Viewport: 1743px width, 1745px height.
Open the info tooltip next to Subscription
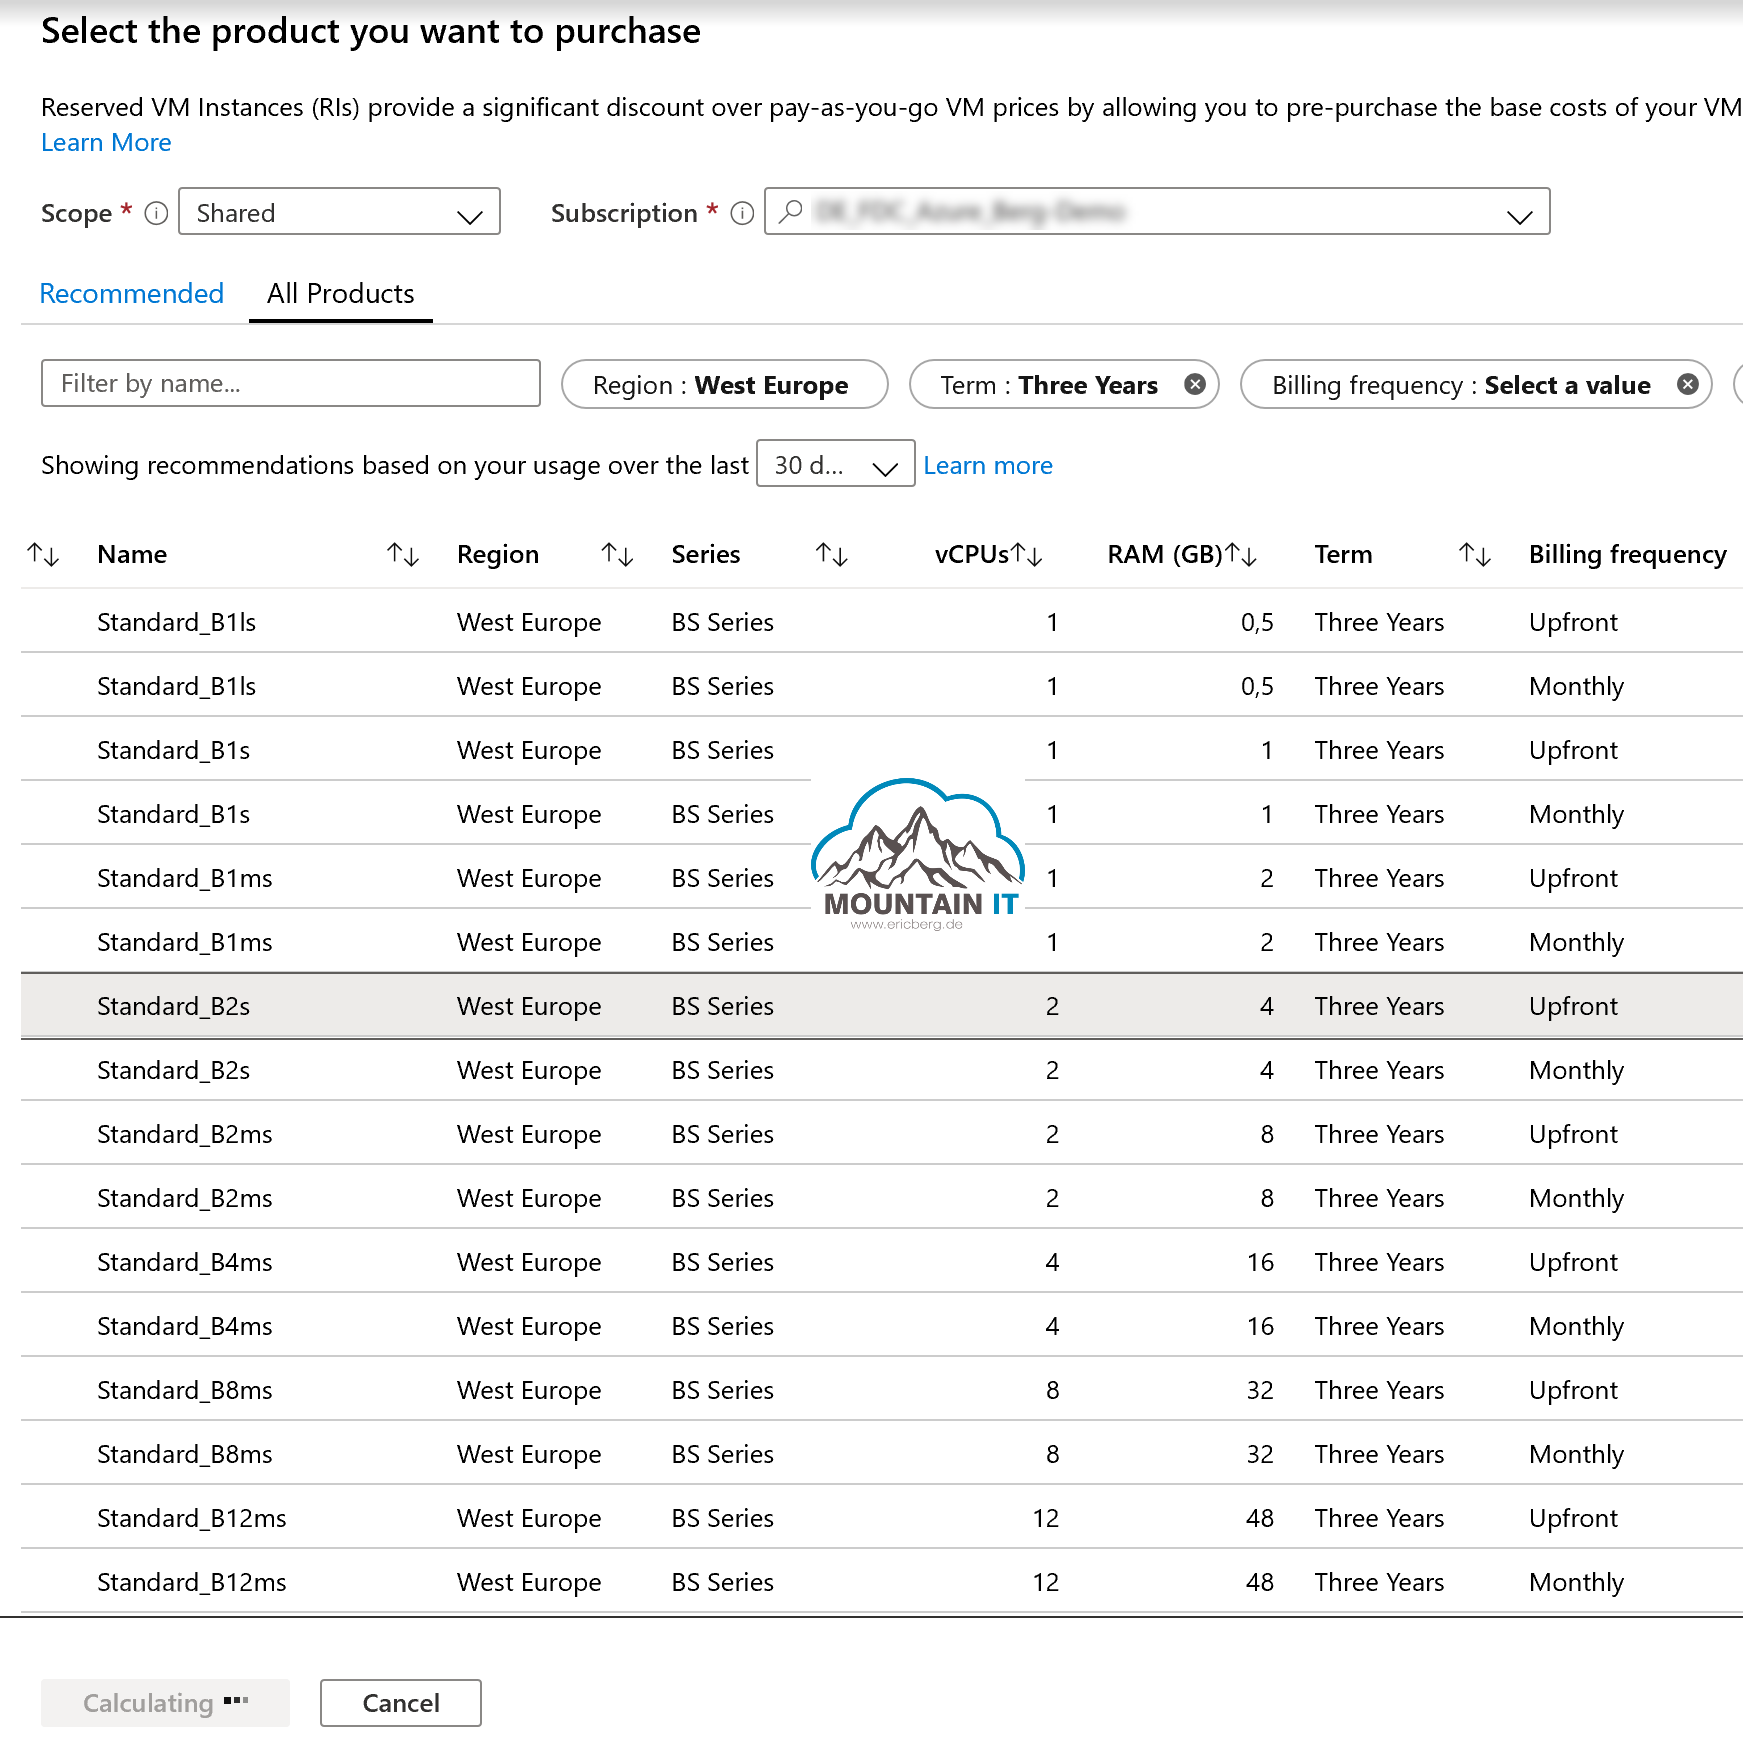coord(741,213)
